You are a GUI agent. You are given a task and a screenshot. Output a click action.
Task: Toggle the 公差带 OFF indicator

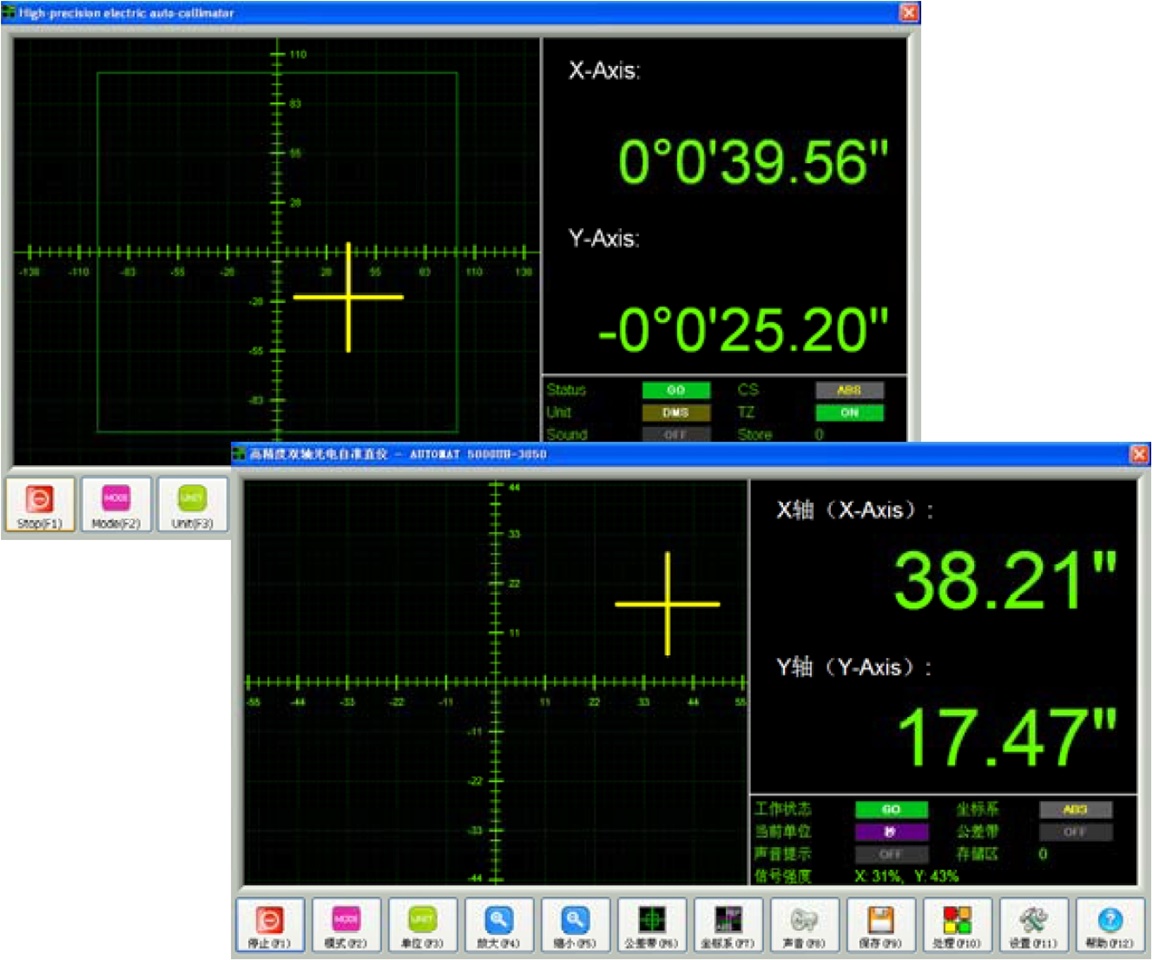point(1075,831)
